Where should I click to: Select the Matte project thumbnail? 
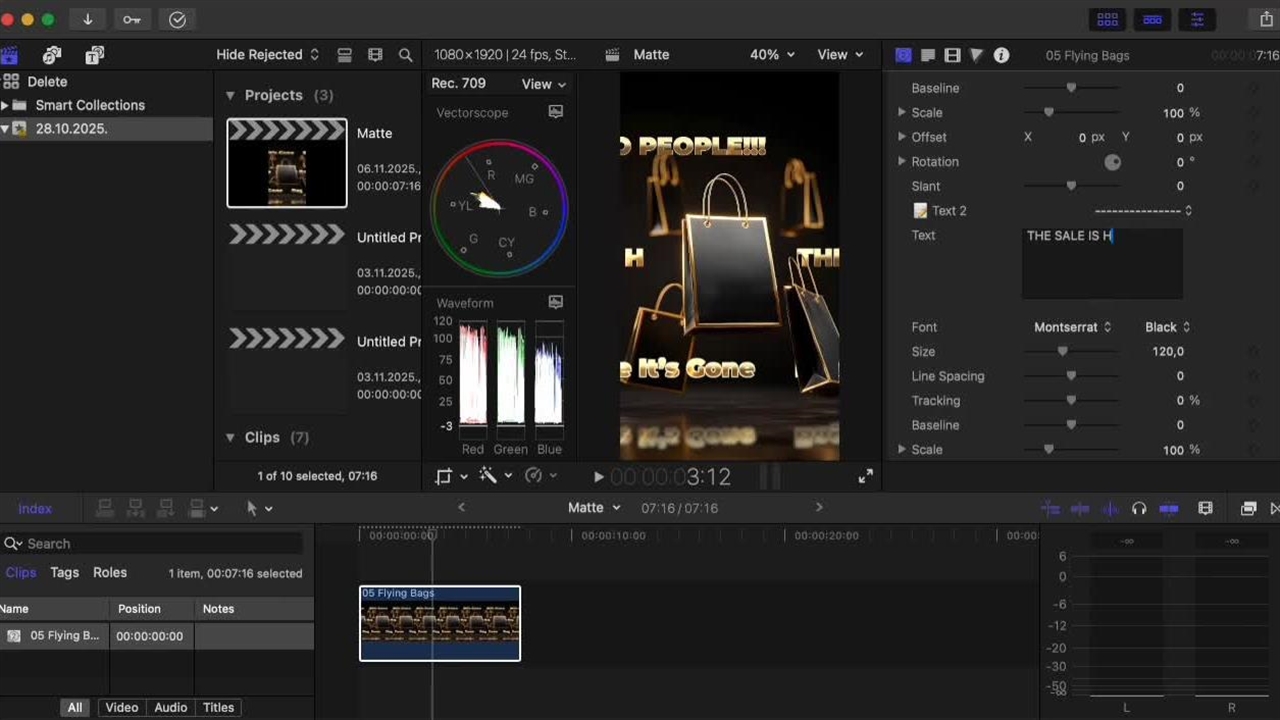point(287,163)
